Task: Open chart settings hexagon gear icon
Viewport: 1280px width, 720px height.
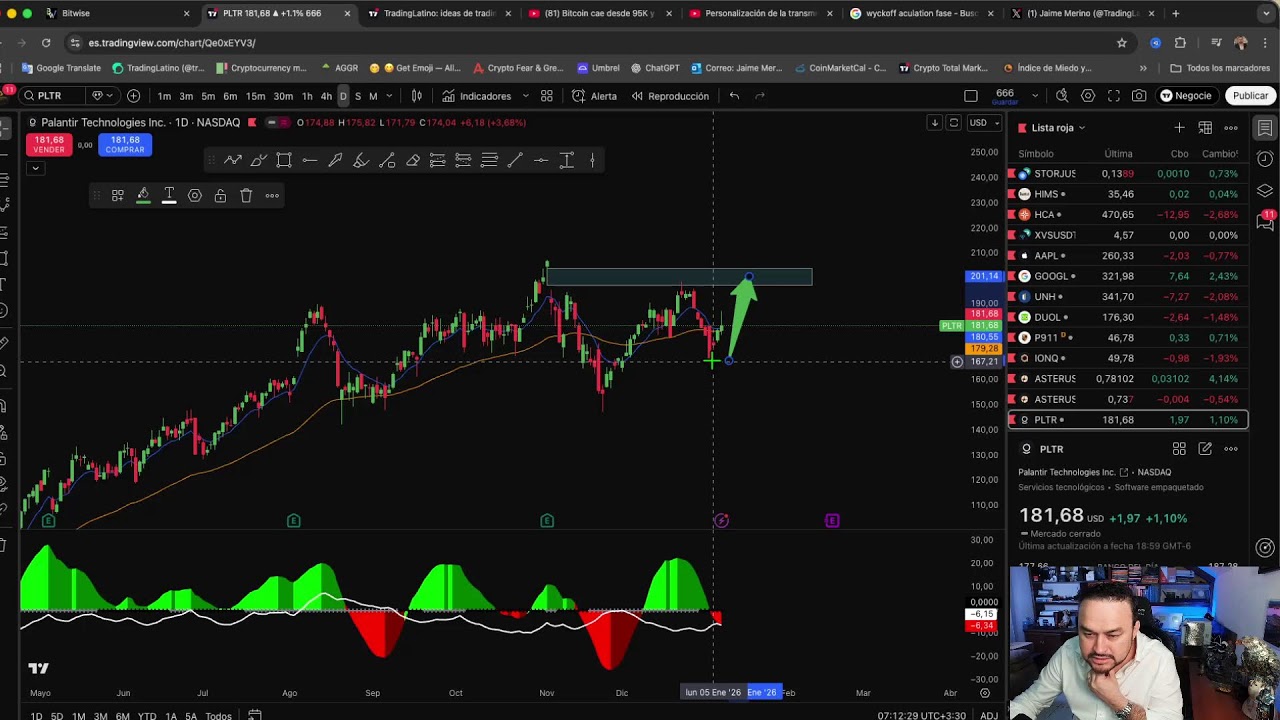Action: click(1088, 96)
